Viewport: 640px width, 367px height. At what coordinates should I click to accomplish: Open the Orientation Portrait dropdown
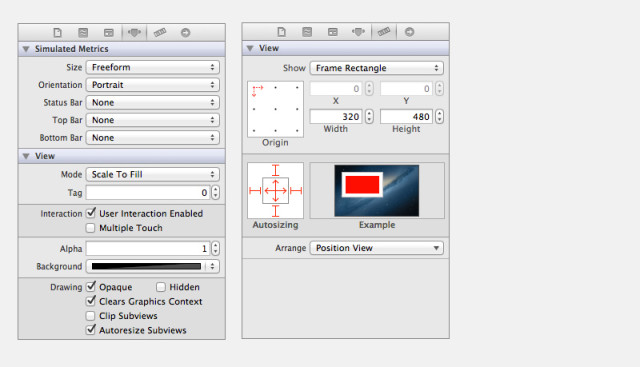point(153,85)
